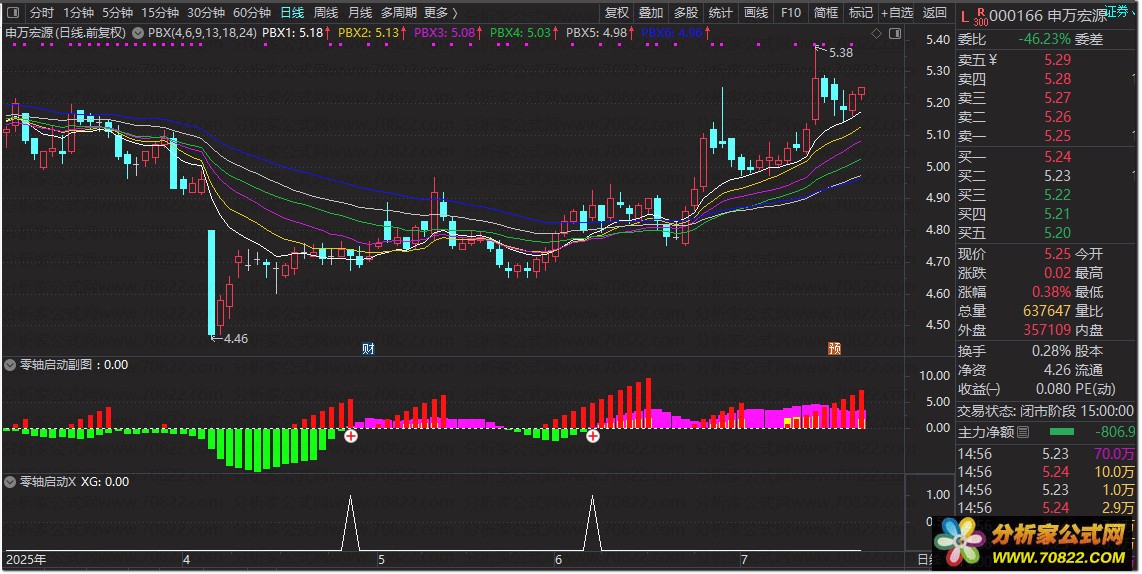
Task: Expand 零轴启动X indicator menu
Action: [10, 481]
